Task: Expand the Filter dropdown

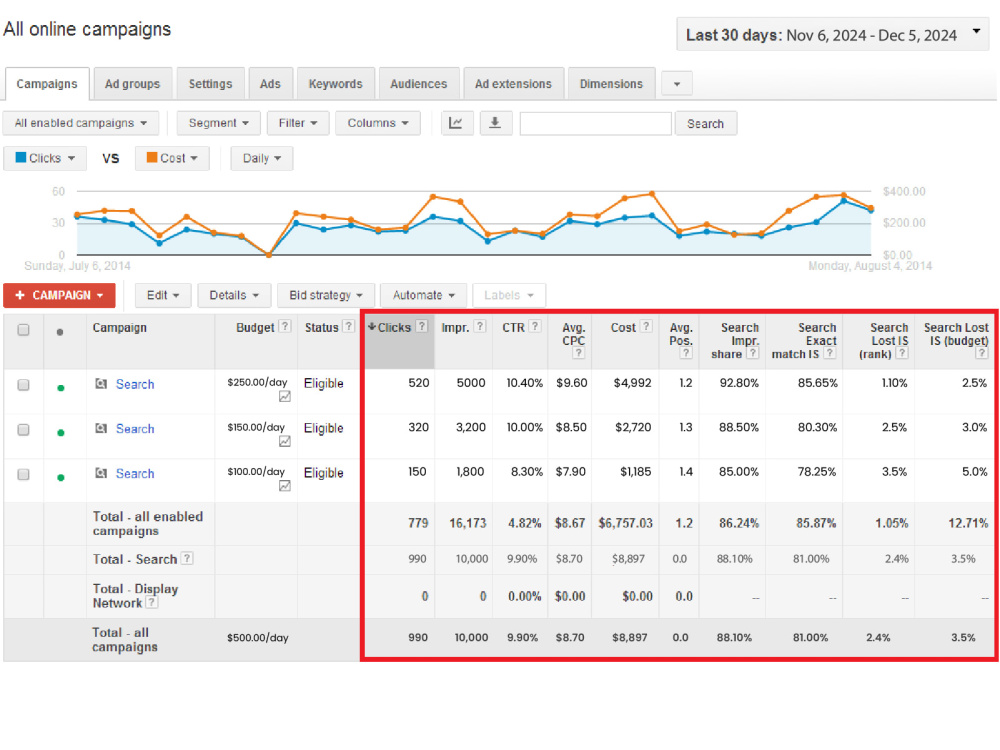Action: 298,123
